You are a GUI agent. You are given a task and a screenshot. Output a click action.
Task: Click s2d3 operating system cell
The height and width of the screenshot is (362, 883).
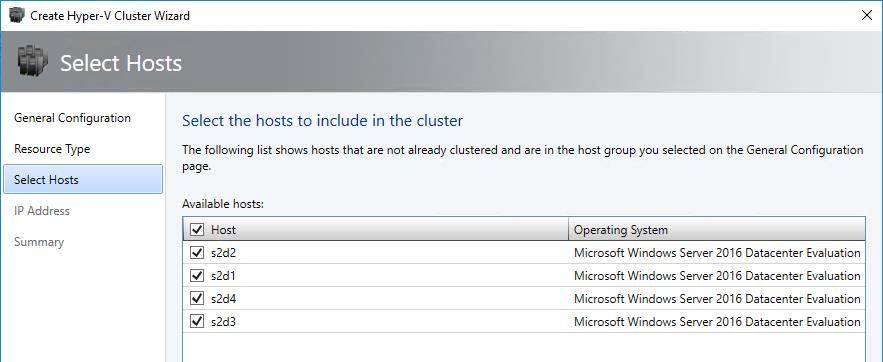coord(717,322)
